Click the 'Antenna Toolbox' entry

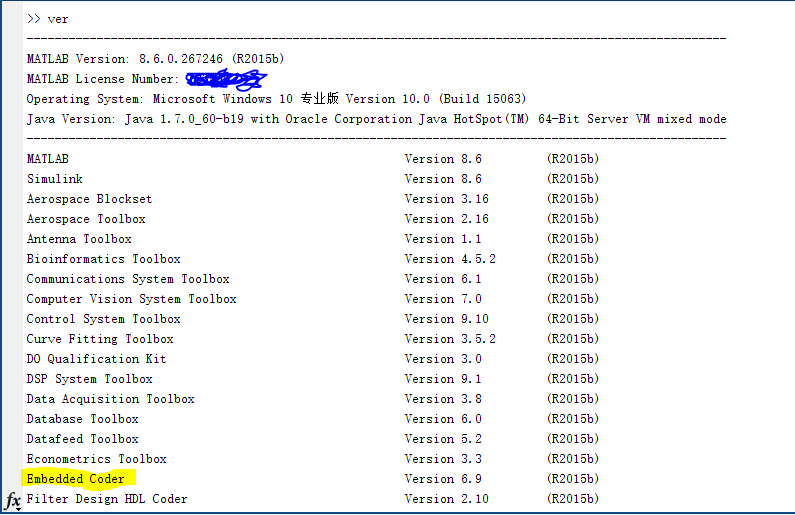[79, 239]
